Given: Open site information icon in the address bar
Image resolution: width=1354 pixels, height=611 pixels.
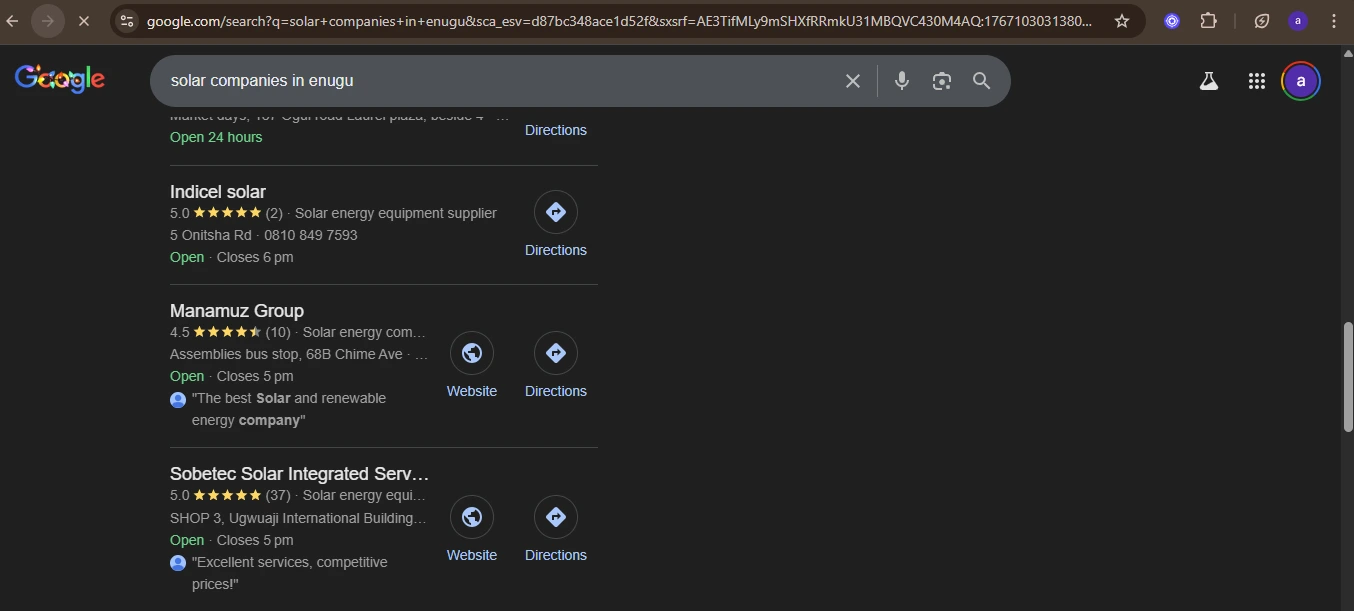Looking at the screenshot, I should pos(126,20).
